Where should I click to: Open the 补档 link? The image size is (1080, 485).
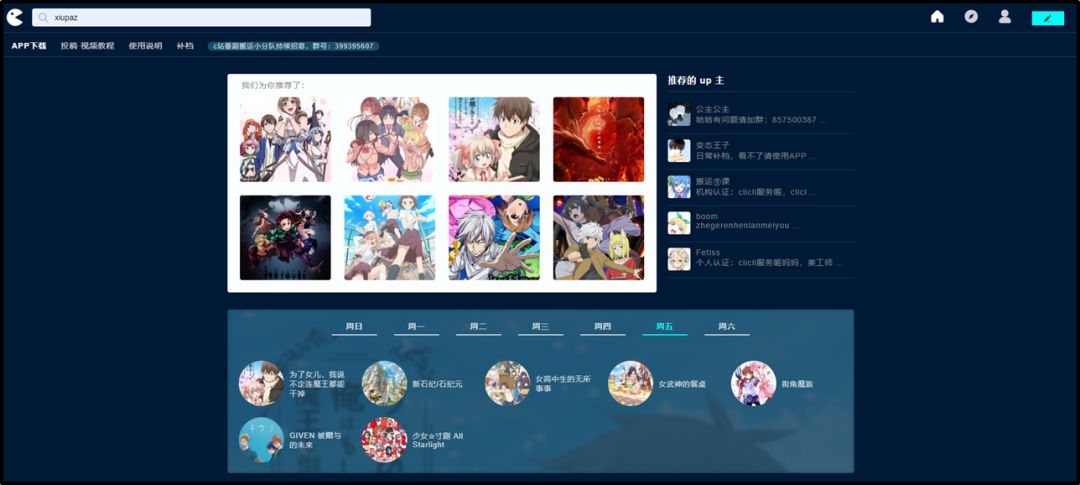(x=185, y=46)
